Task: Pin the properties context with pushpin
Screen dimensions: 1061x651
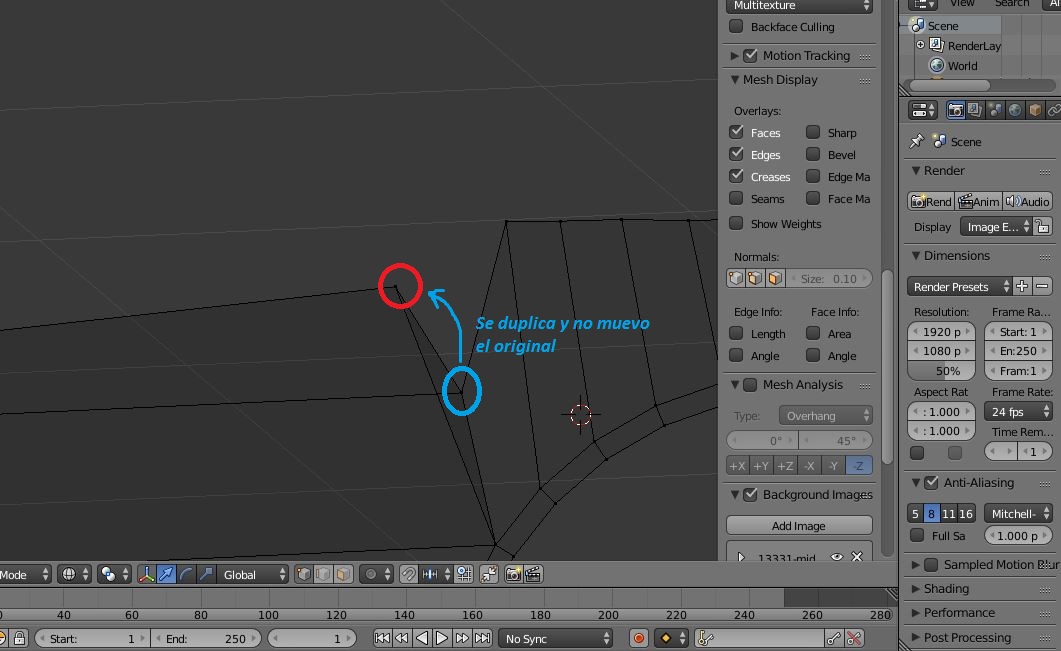Action: point(917,141)
